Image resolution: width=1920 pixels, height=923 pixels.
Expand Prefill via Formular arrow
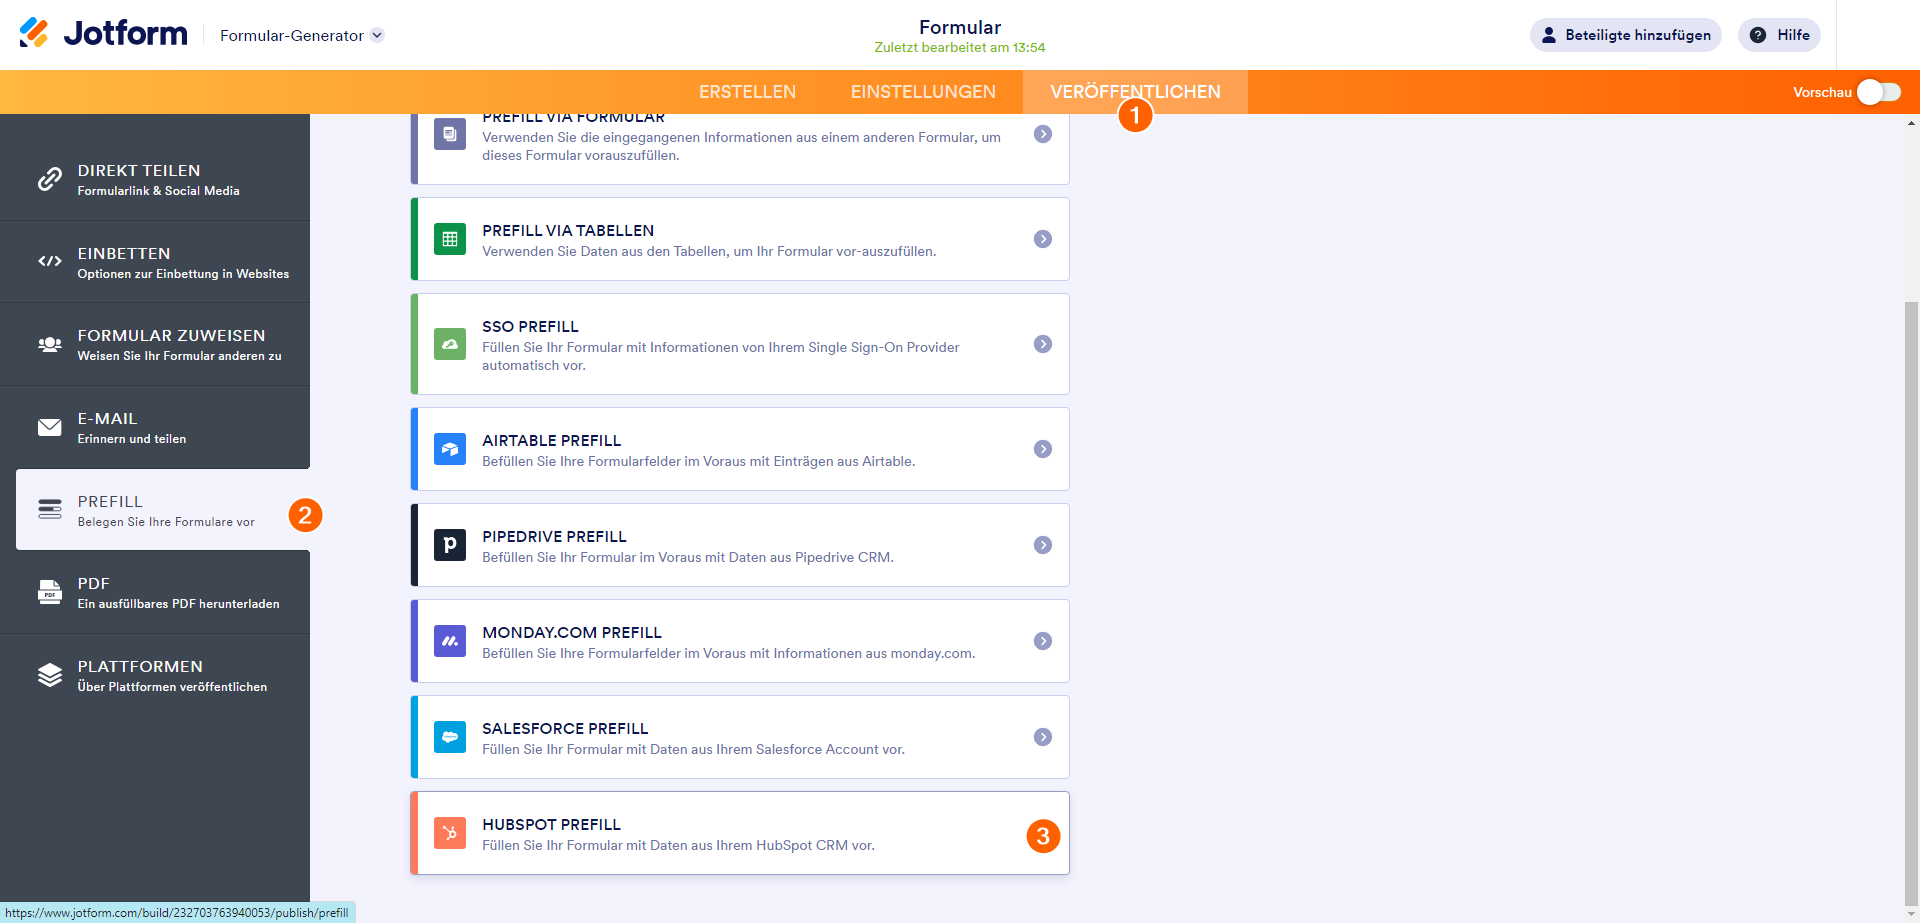1043,134
